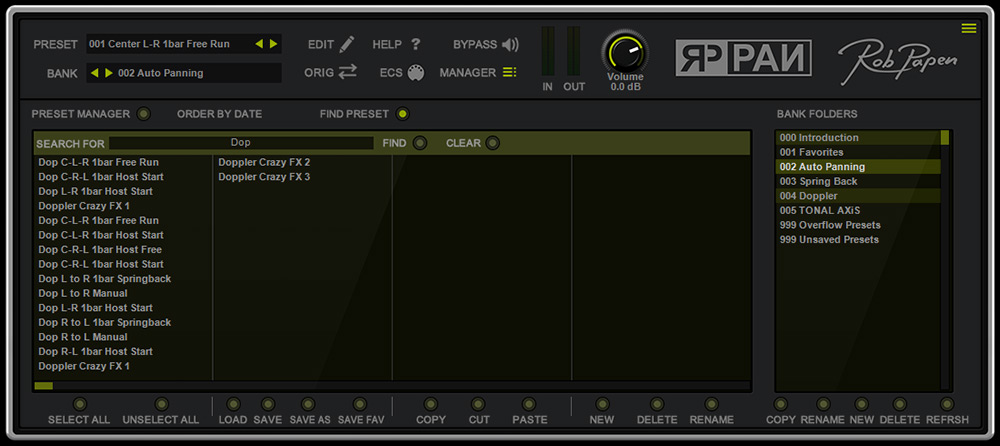This screenshot has width=1000, height=446.
Task: Go to next bank arrow
Action: tap(108, 73)
